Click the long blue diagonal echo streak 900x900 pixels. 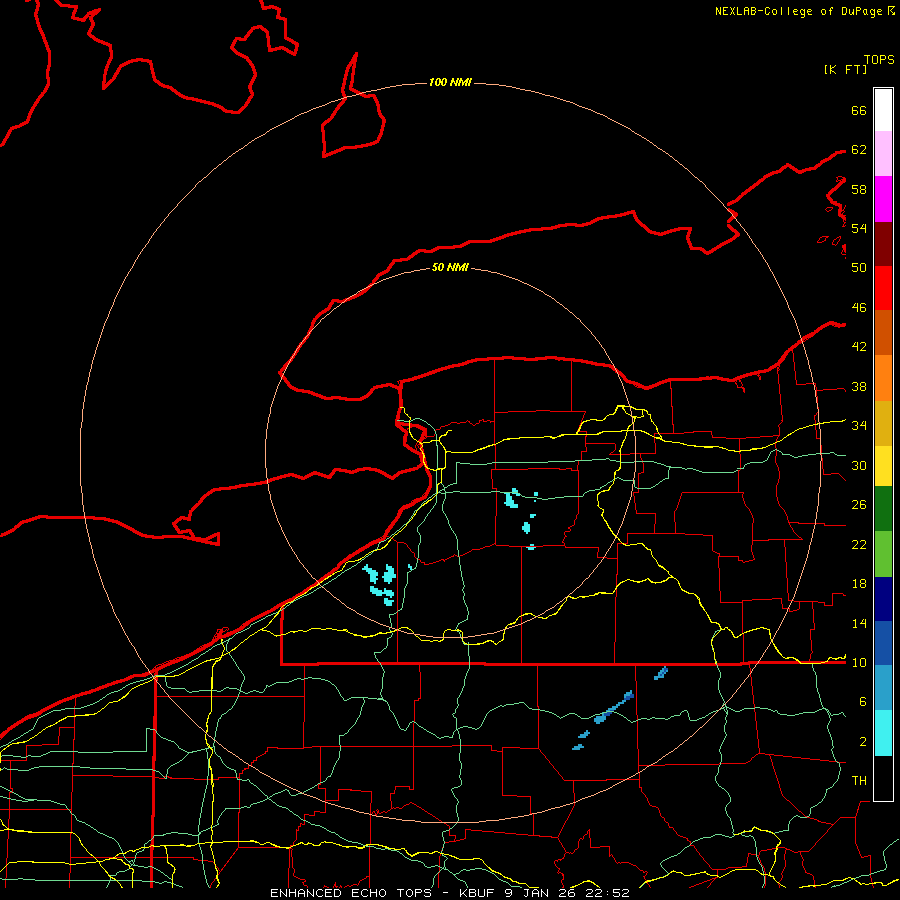tap(614, 707)
